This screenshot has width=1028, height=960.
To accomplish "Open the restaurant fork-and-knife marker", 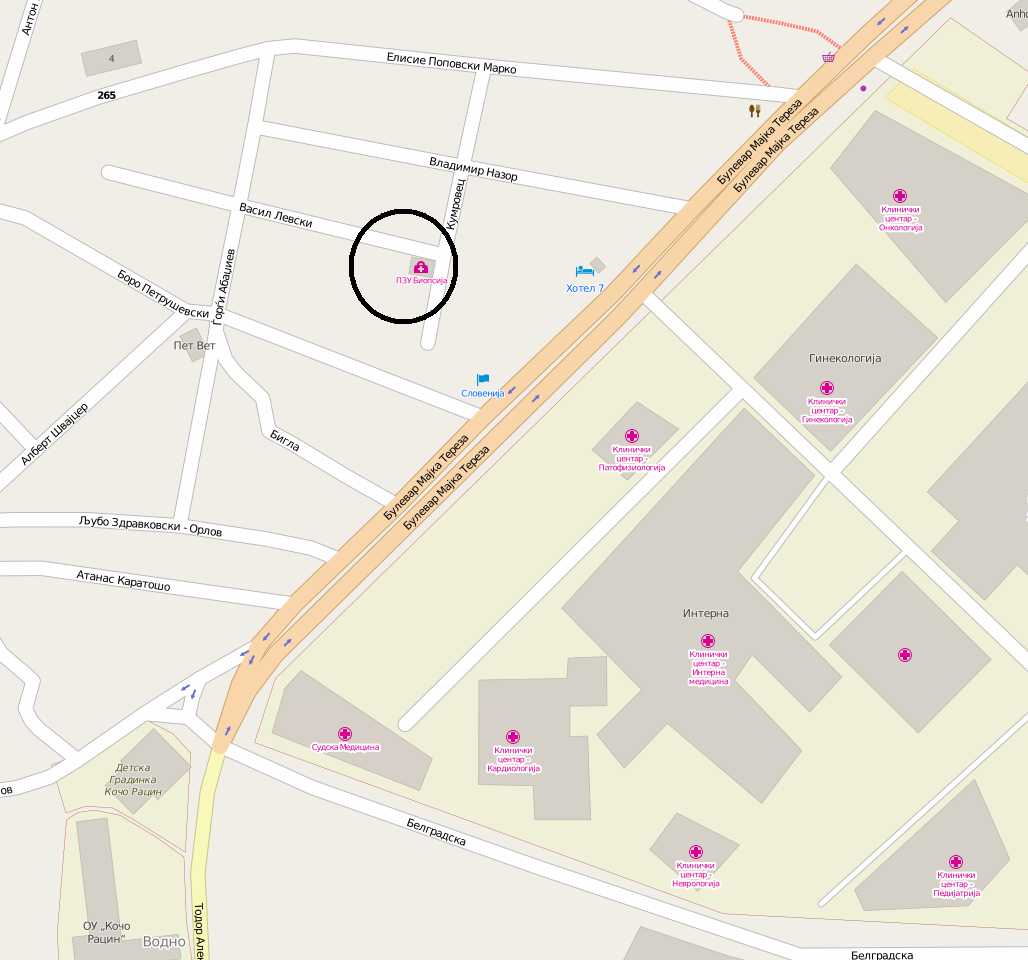I will click(755, 110).
